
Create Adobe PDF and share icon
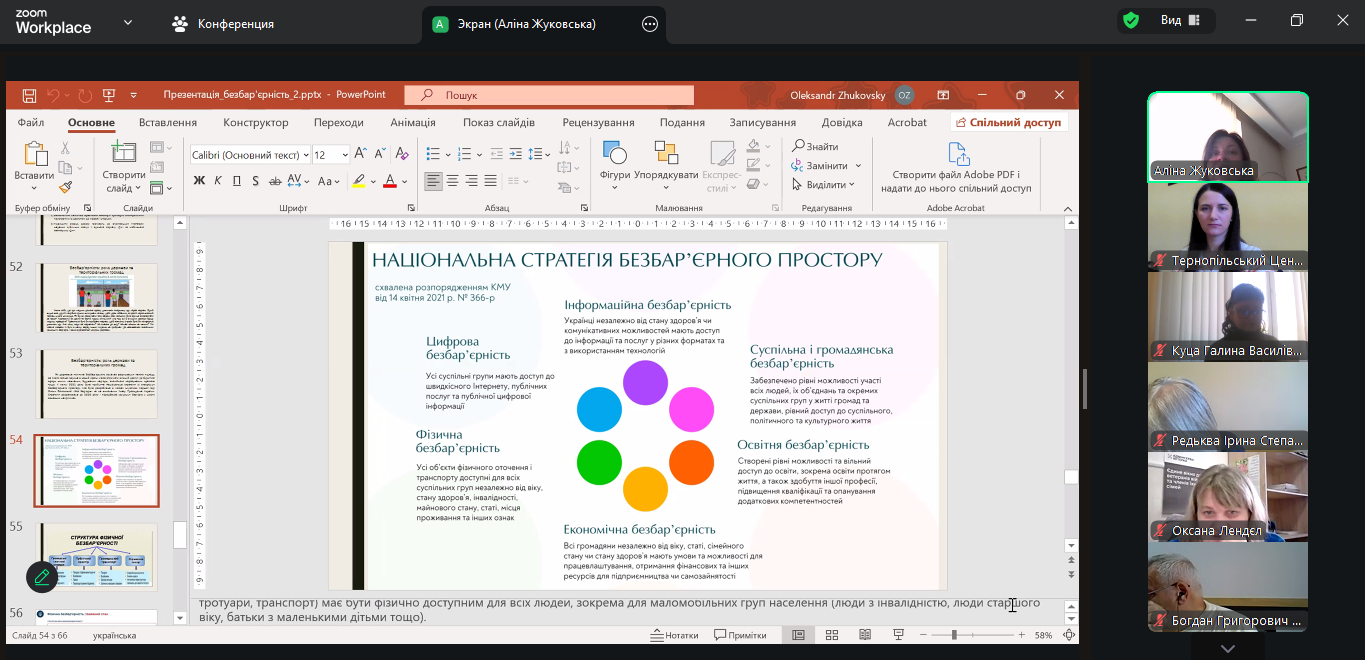(x=958, y=155)
